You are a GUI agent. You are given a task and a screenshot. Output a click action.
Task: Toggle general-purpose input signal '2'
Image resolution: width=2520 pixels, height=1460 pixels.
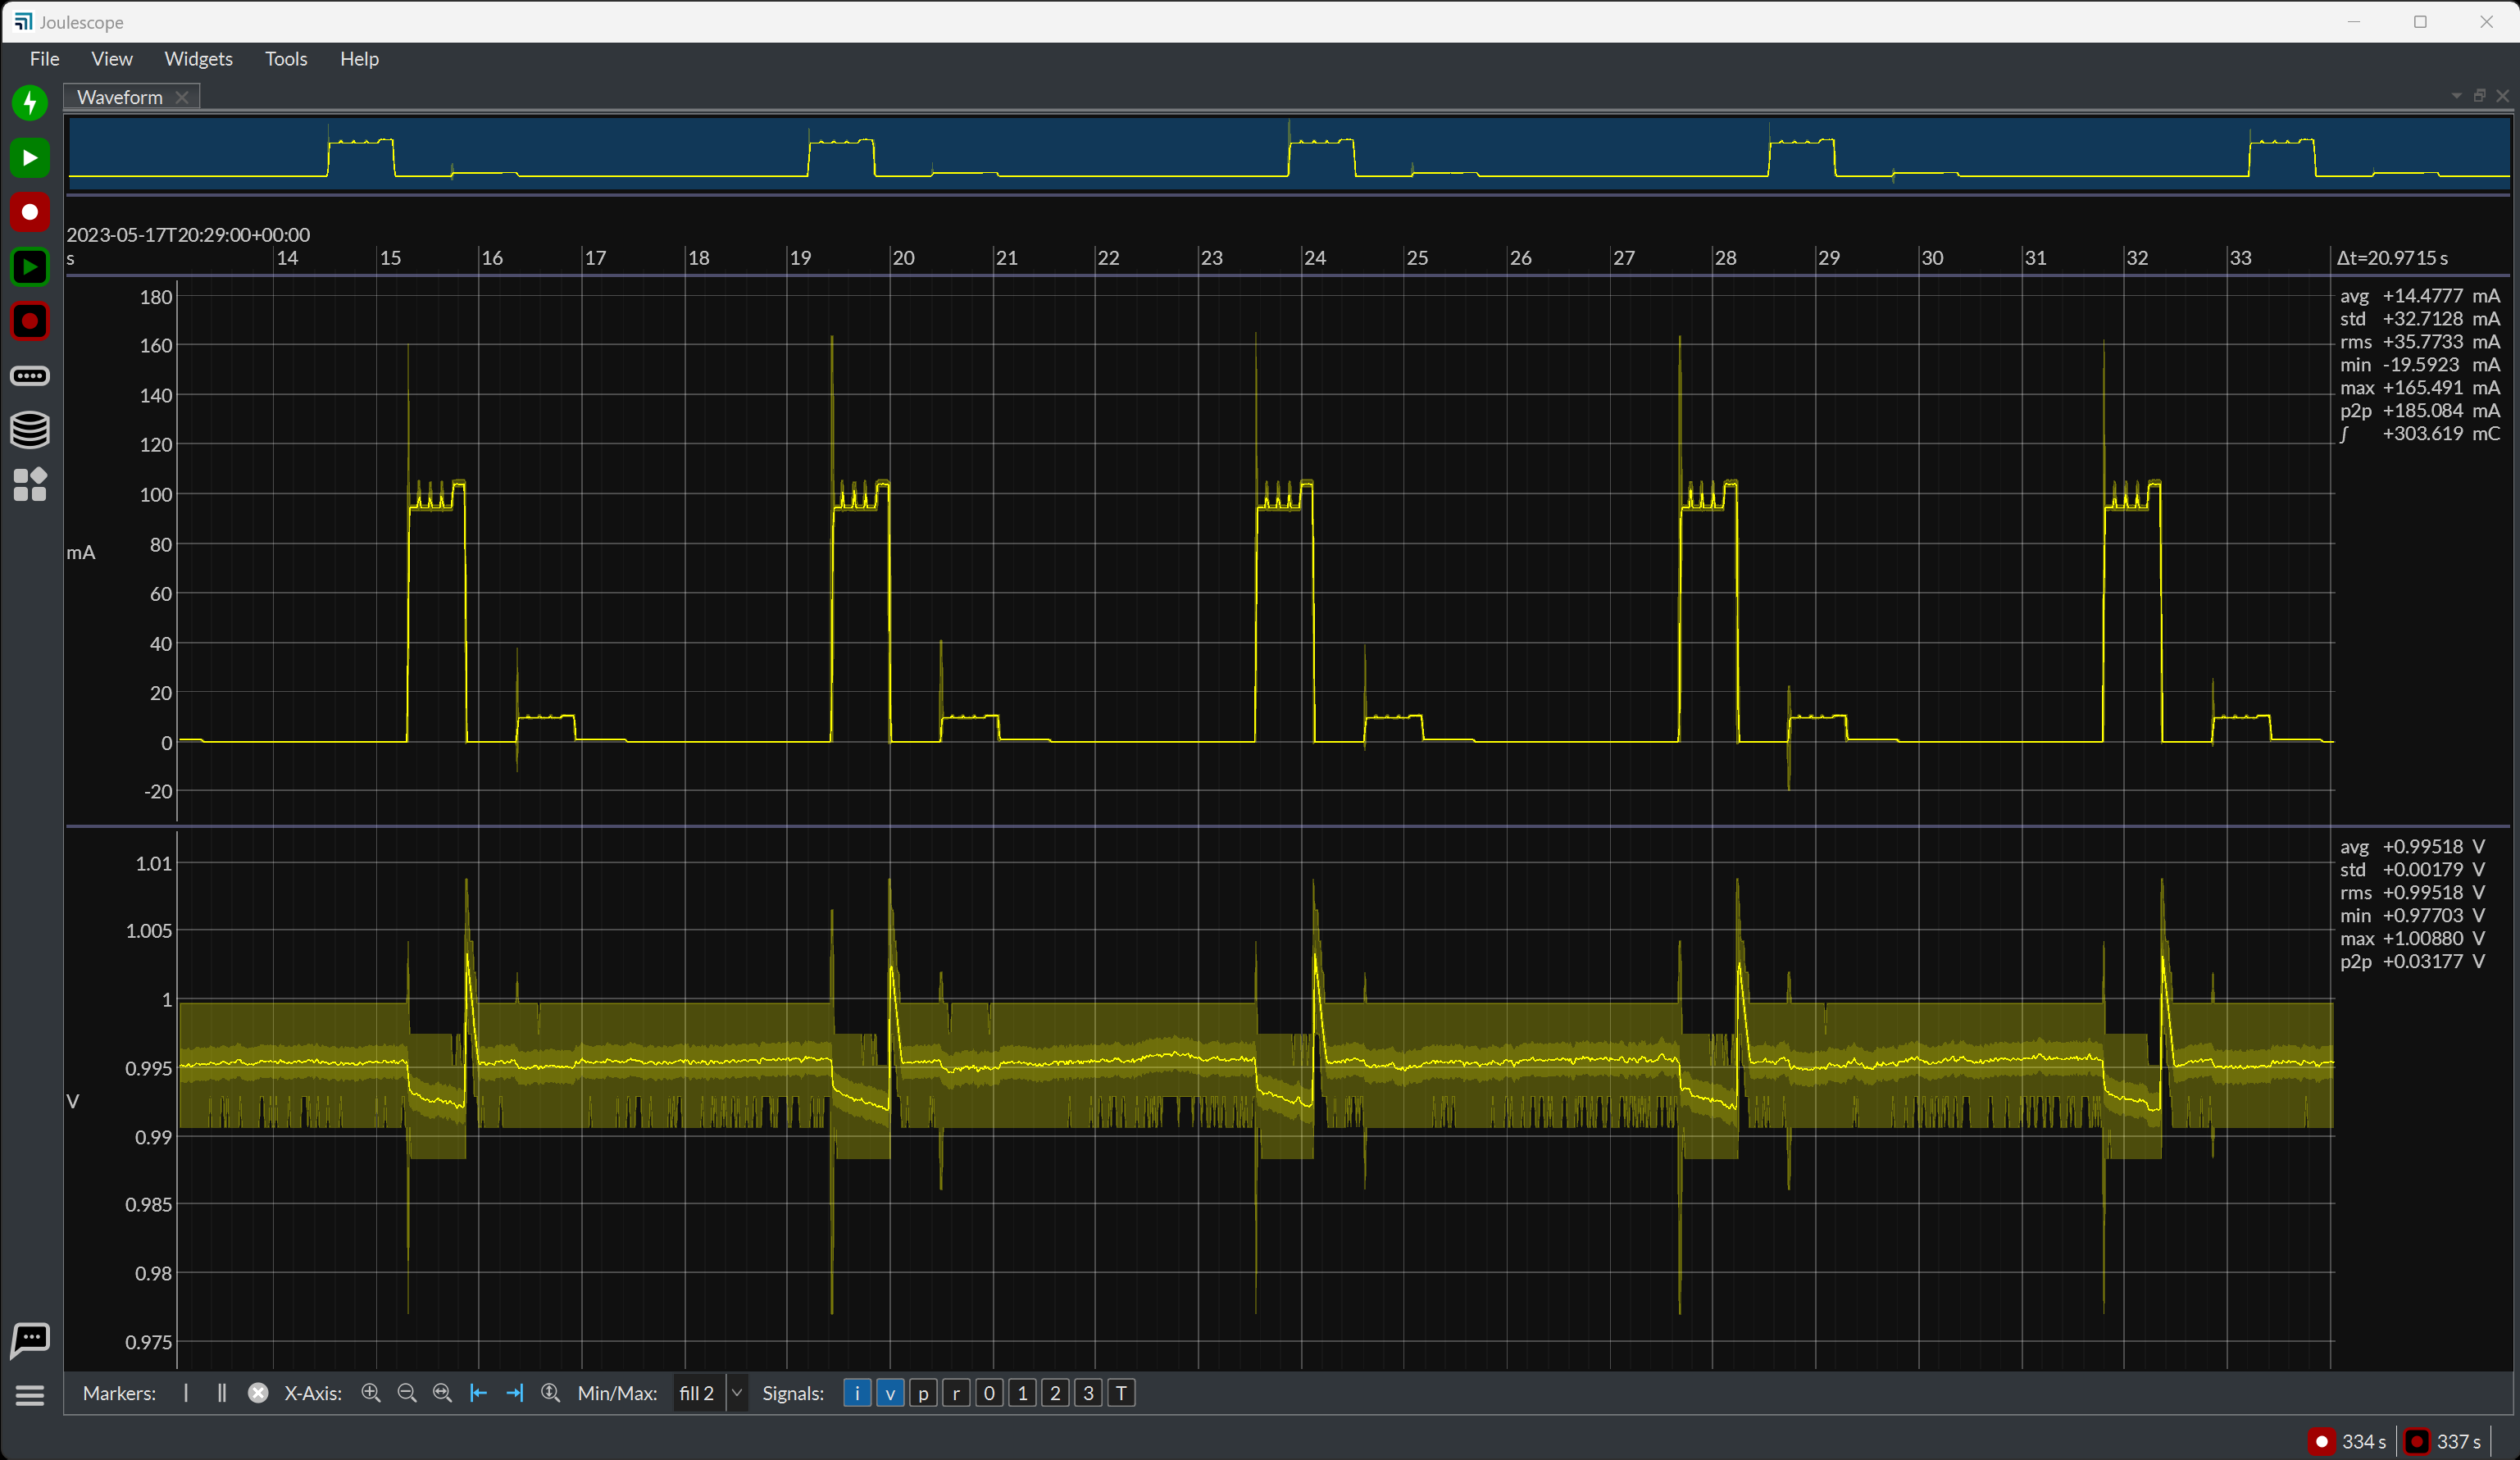coord(1055,1393)
